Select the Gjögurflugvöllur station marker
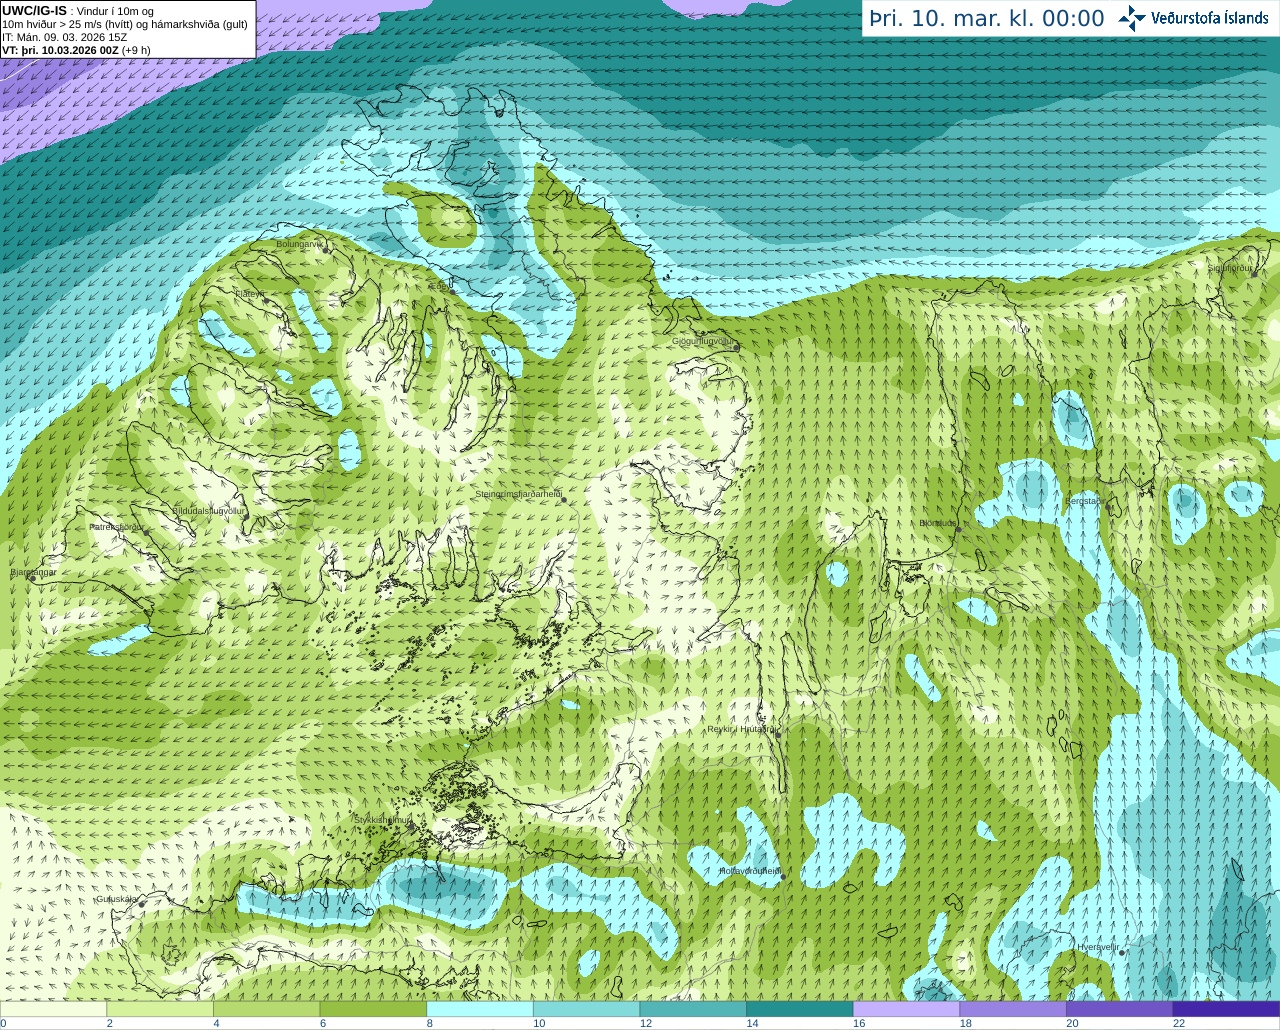 [736, 347]
